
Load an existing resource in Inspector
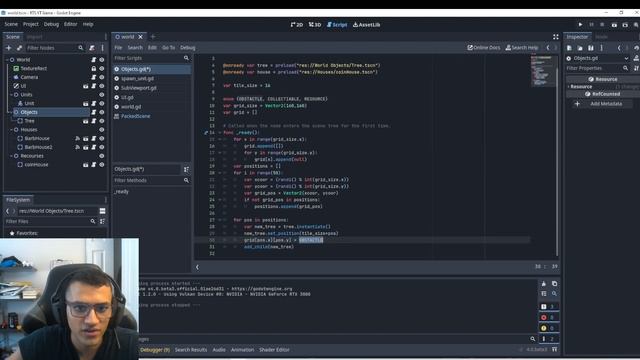pyautogui.click(x=580, y=48)
